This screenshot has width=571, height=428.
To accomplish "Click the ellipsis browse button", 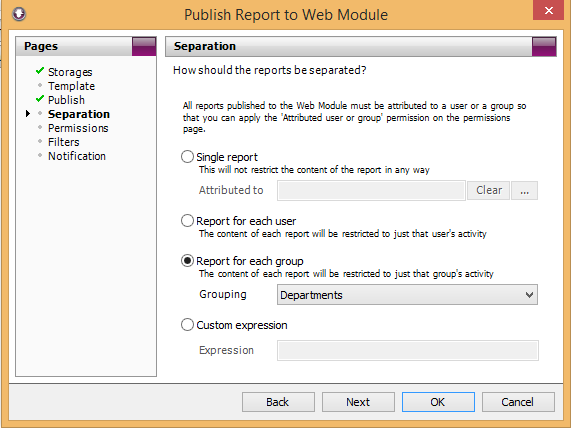I will point(524,191).
